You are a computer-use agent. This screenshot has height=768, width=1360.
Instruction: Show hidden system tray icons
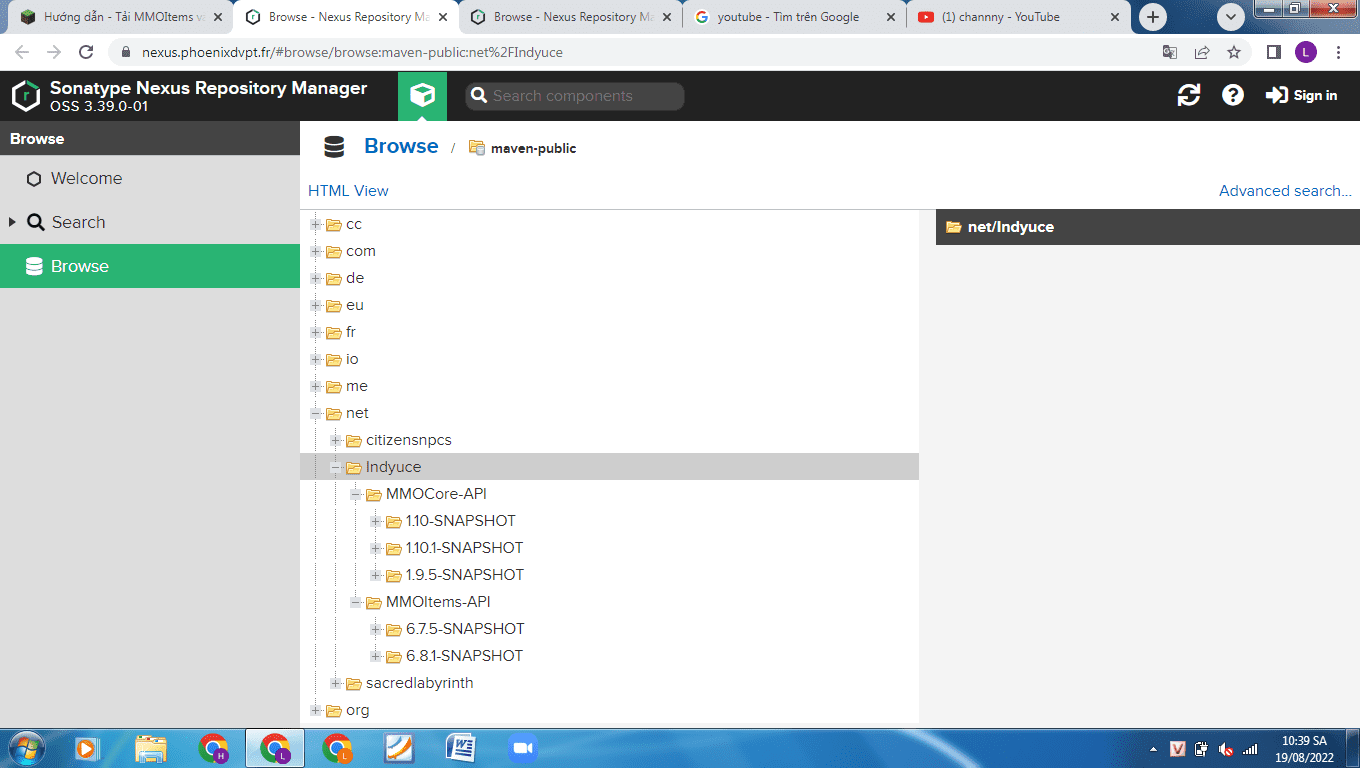click(1154, 749)
